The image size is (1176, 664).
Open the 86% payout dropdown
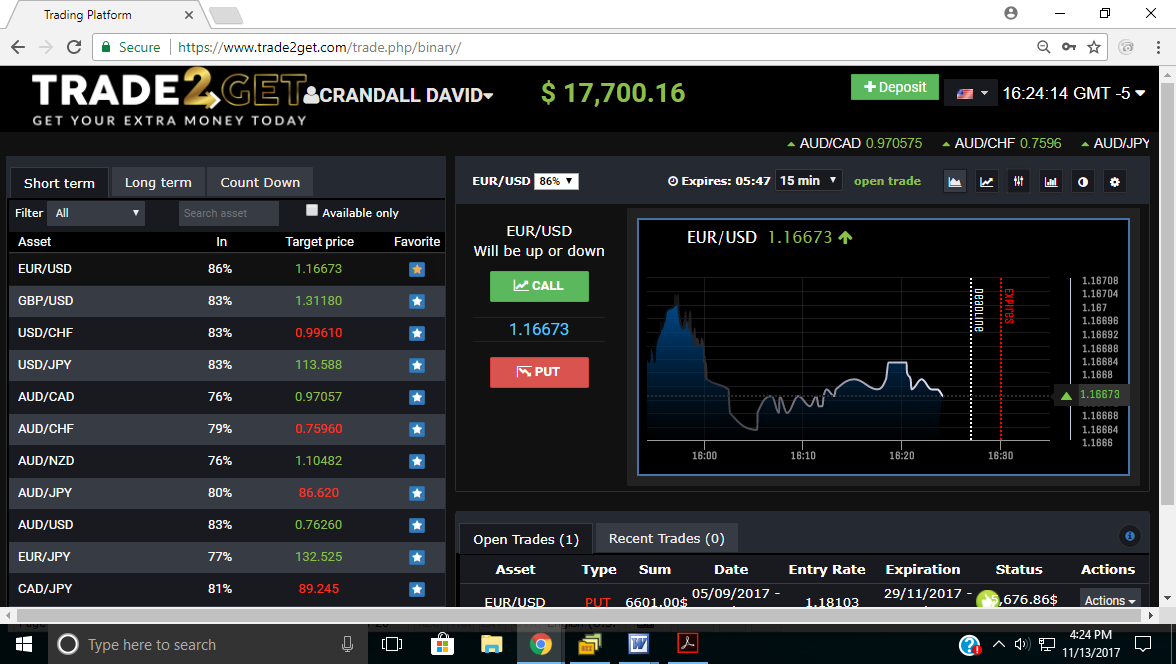tap(556, 181)
